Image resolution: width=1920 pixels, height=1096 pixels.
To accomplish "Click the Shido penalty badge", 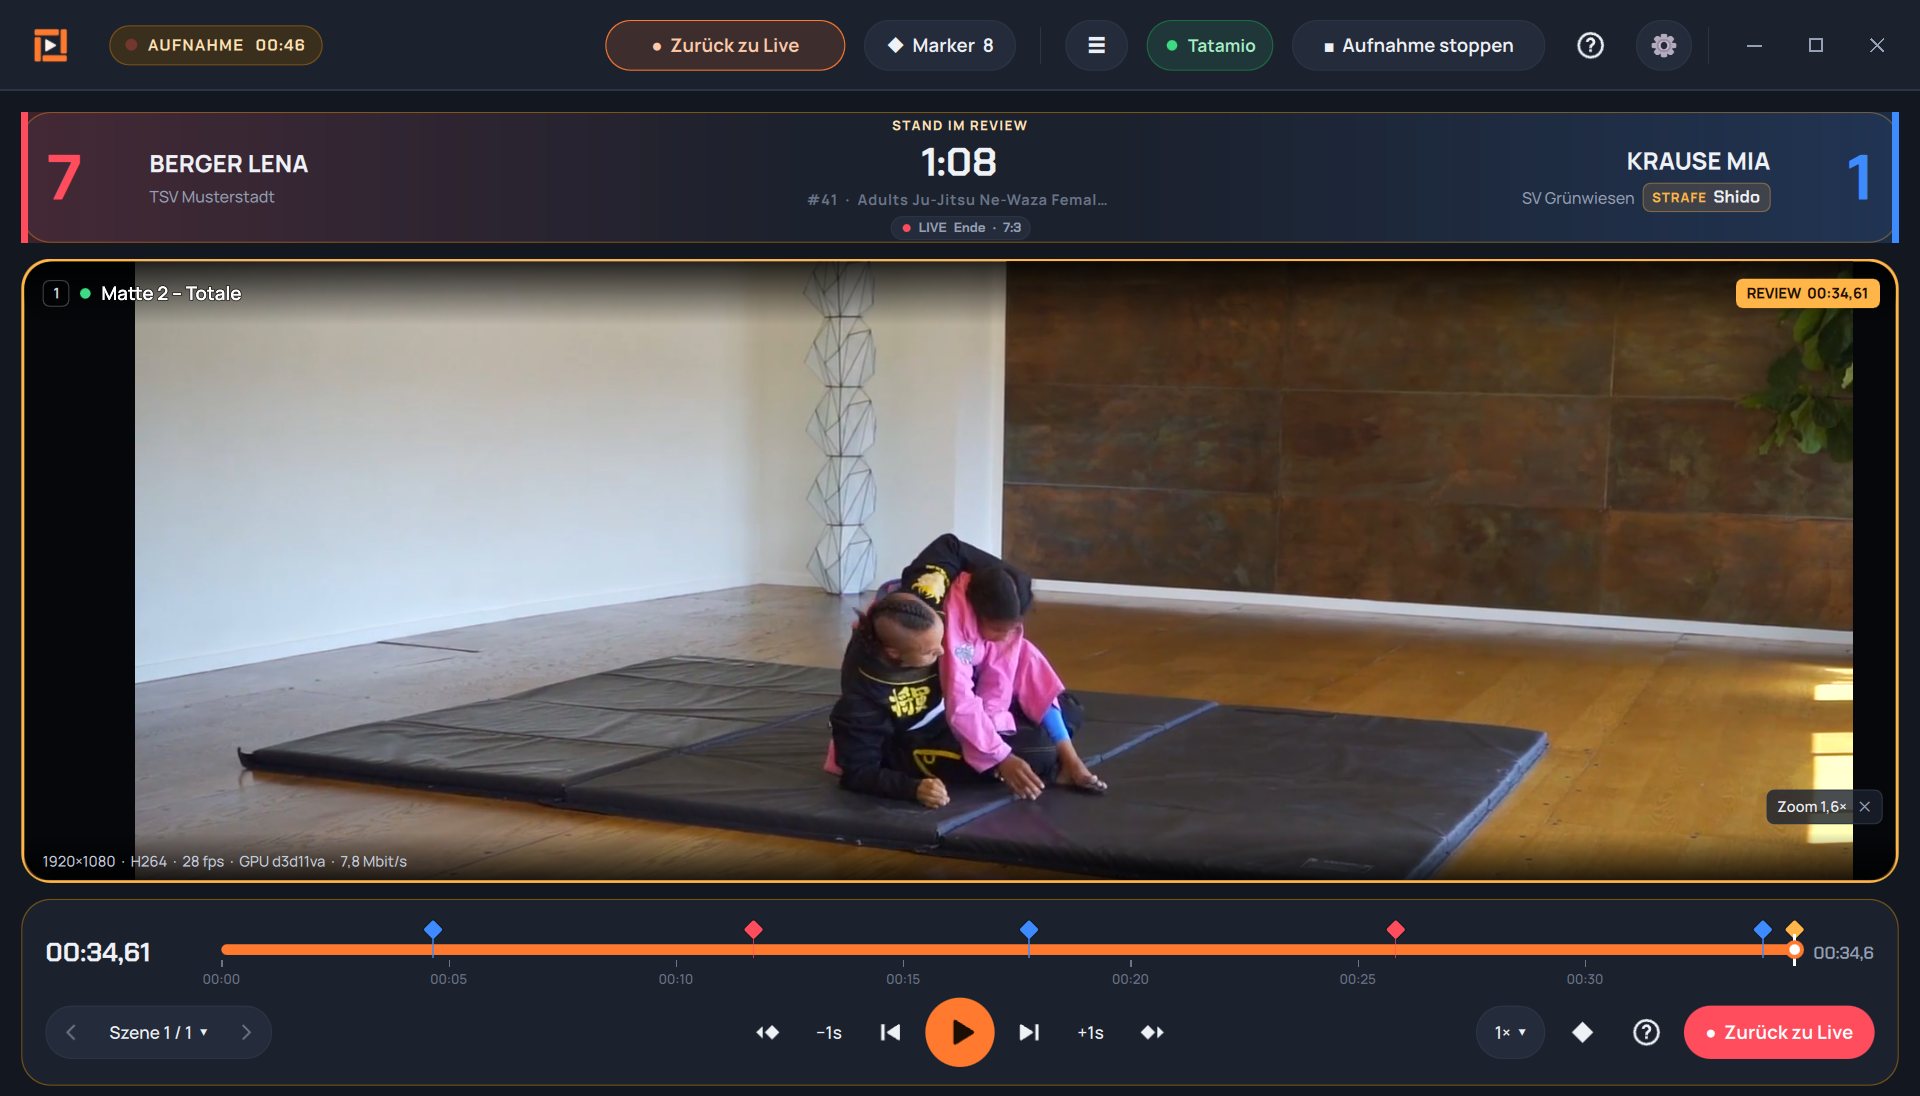I will coord(1706,197).
